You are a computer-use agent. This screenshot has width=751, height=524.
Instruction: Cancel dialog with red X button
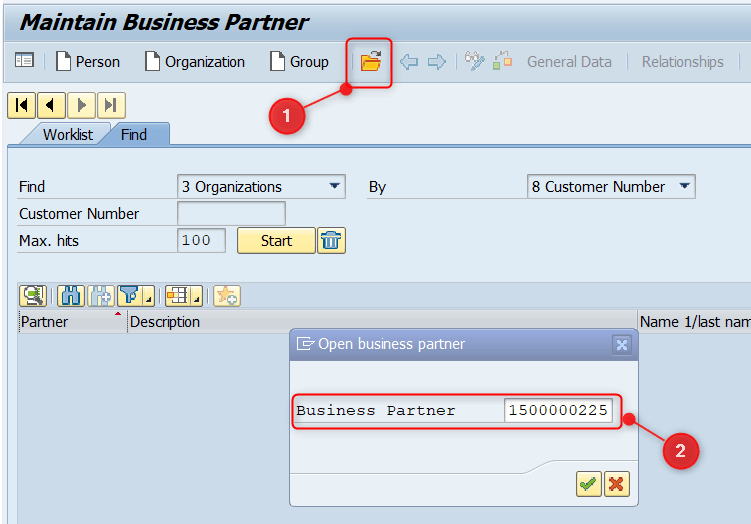pyautogui.click(x=616, y=484)
